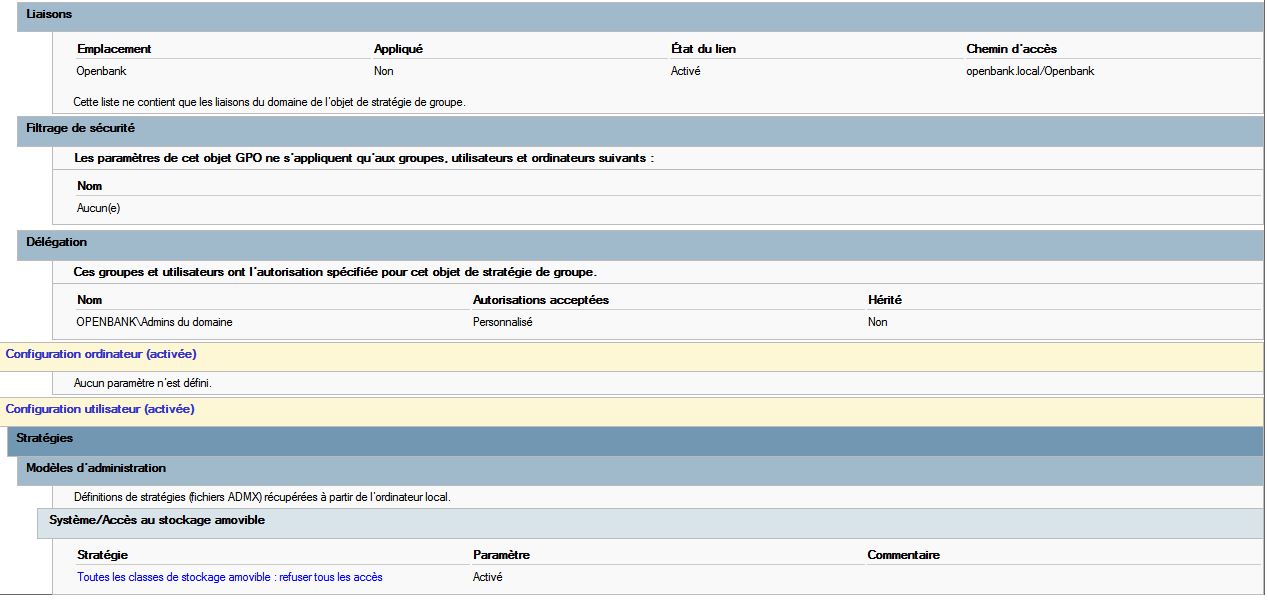Click the Chemin d'accès column header
Screen dimensions: 1268x602
[x=1011, y=49]
